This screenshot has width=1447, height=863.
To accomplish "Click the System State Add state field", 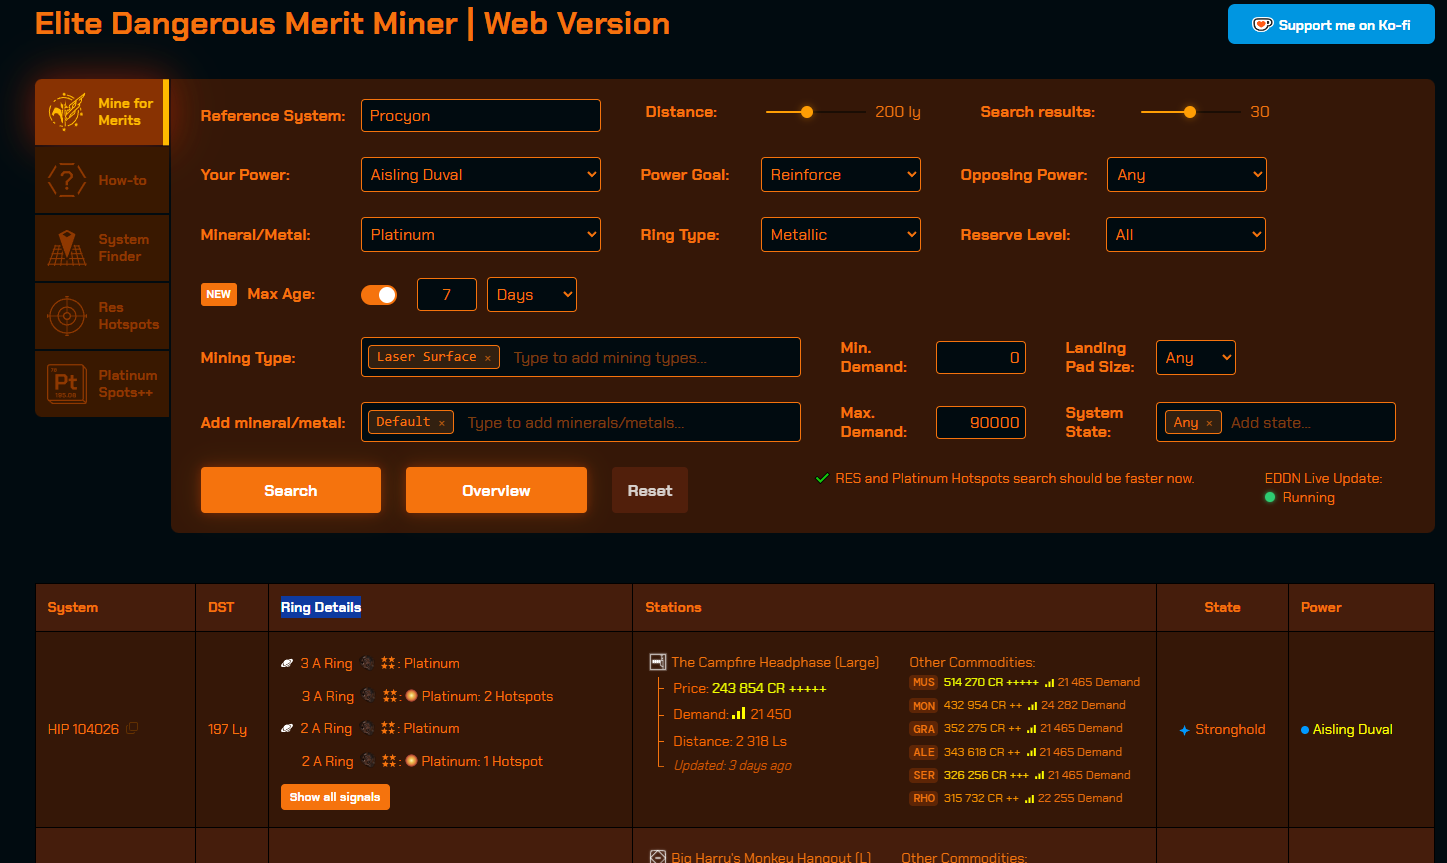I will click(x=1306, y=423).
